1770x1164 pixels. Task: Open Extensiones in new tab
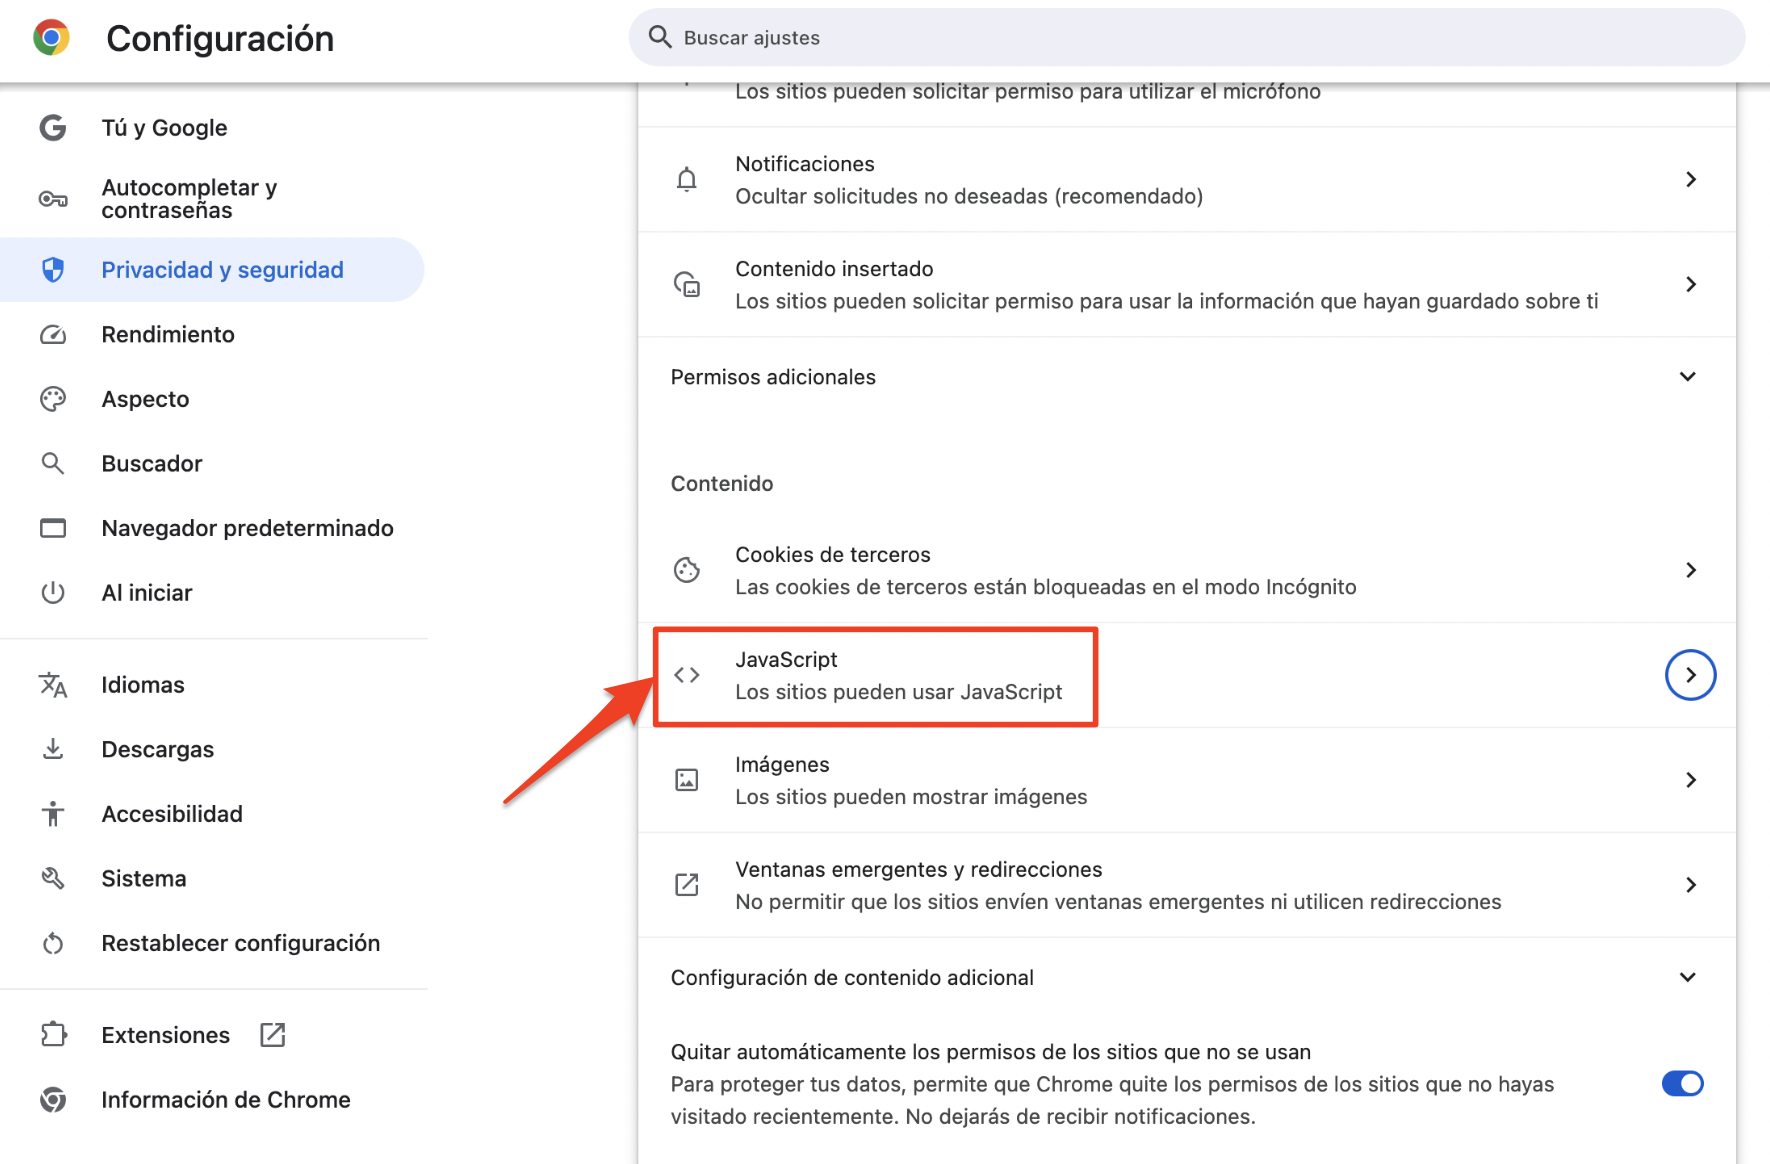point(272,1035)
